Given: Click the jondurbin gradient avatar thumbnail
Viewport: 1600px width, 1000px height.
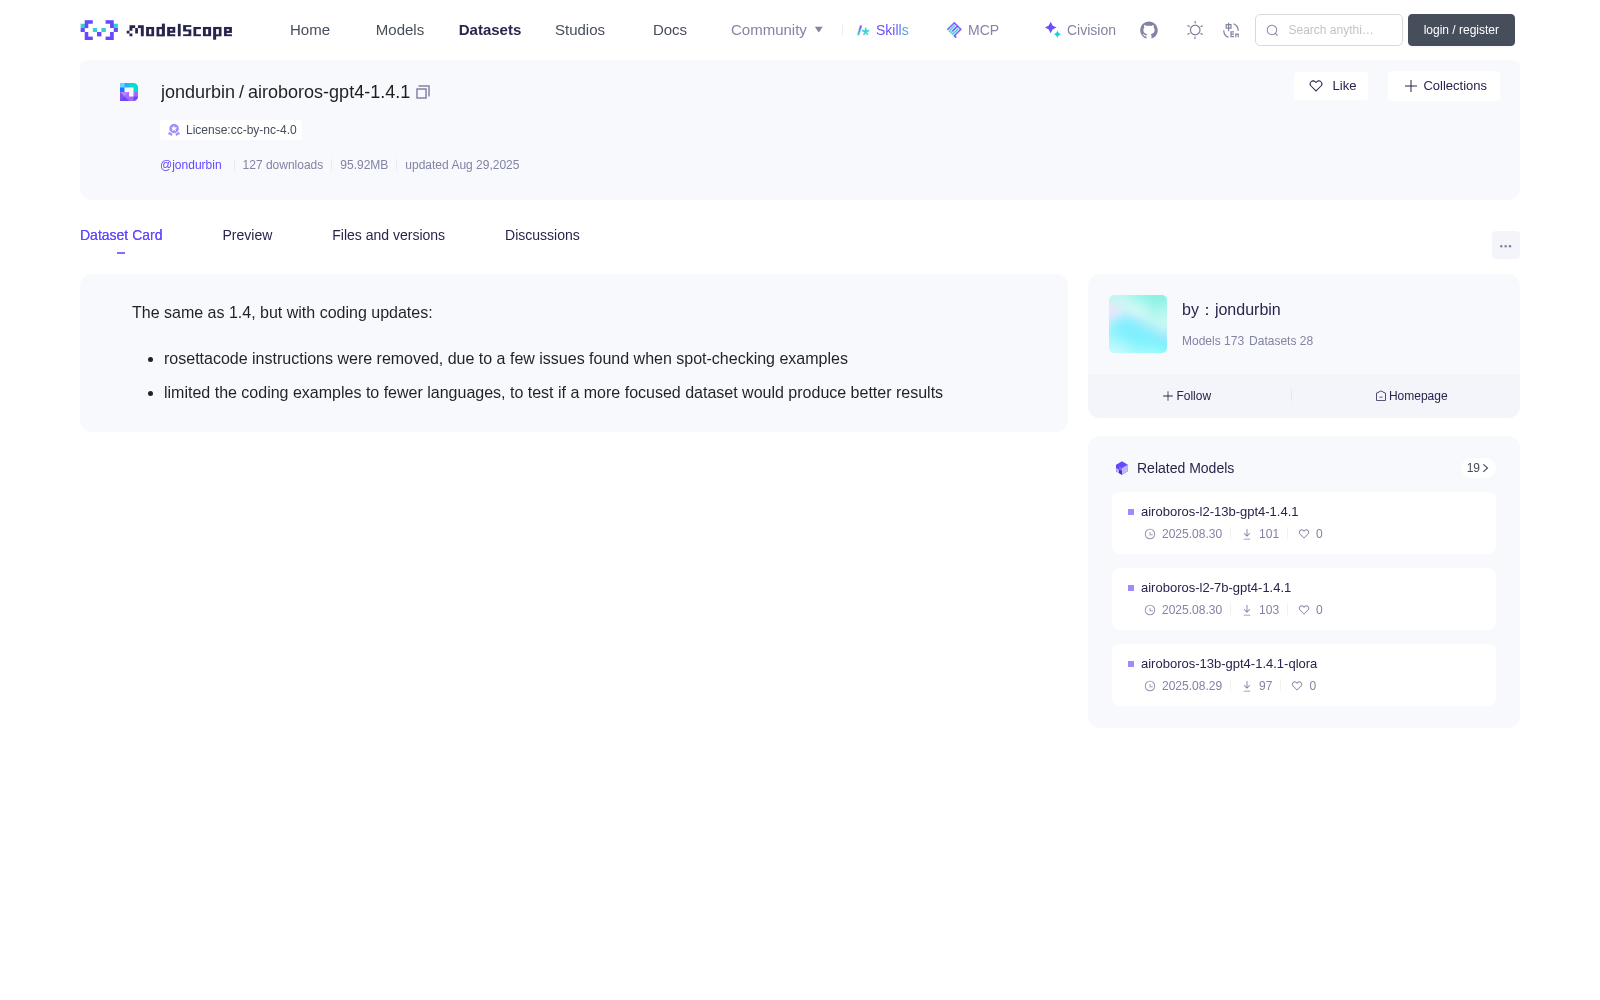Looking at the screenshot, I should (x=1138, y=324).
